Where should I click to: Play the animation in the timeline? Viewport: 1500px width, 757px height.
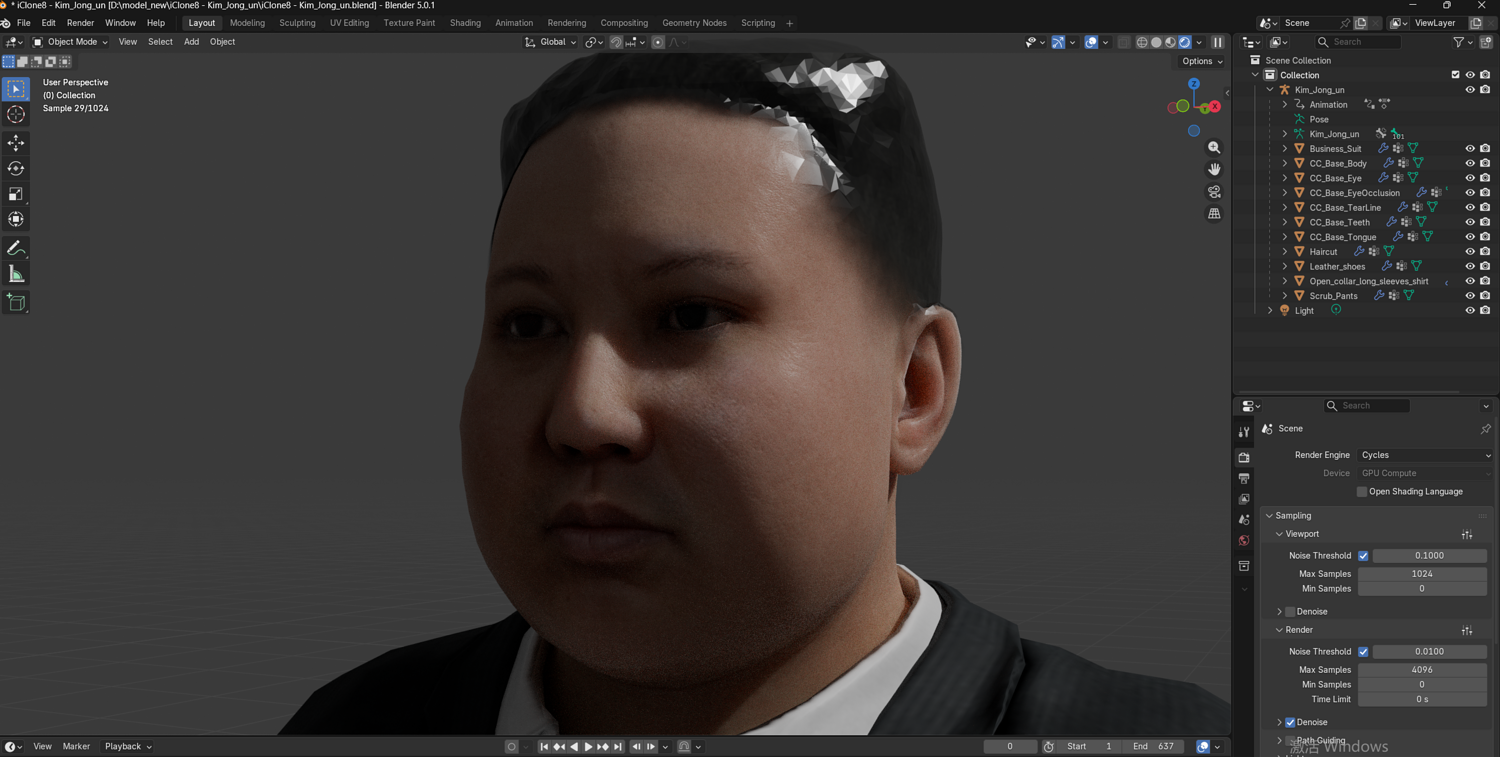(588, 747)
